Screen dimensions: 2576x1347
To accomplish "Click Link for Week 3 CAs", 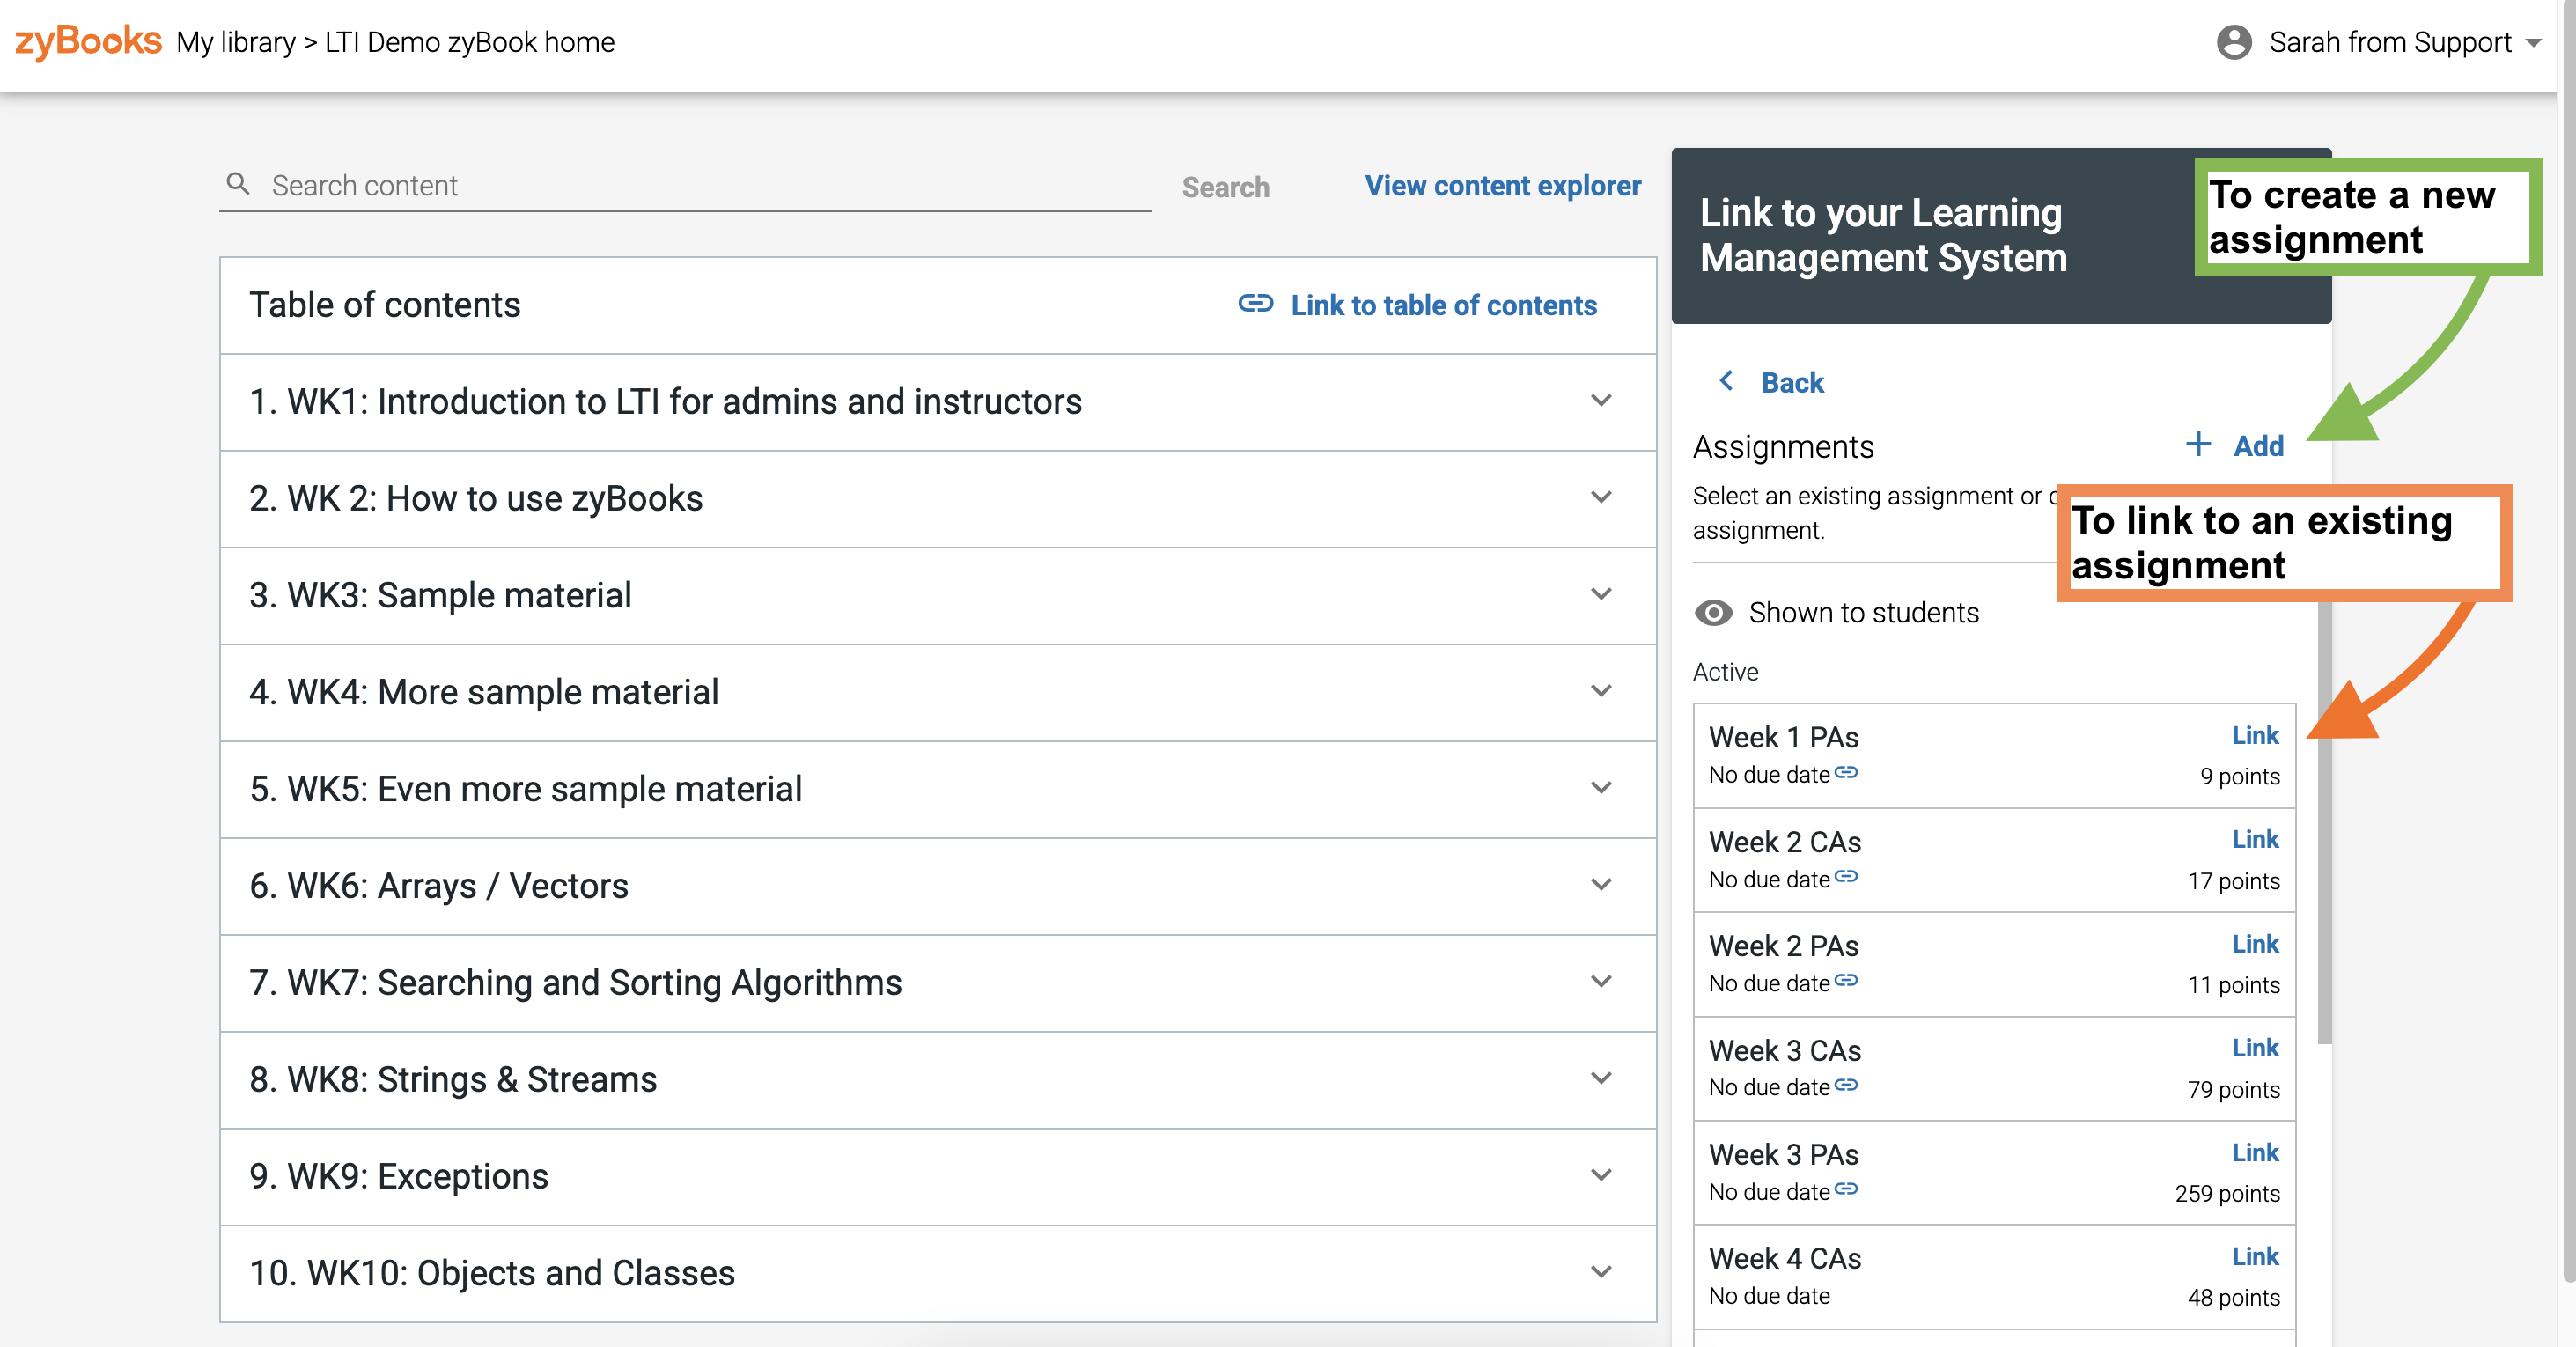I will (2255, 1048).
